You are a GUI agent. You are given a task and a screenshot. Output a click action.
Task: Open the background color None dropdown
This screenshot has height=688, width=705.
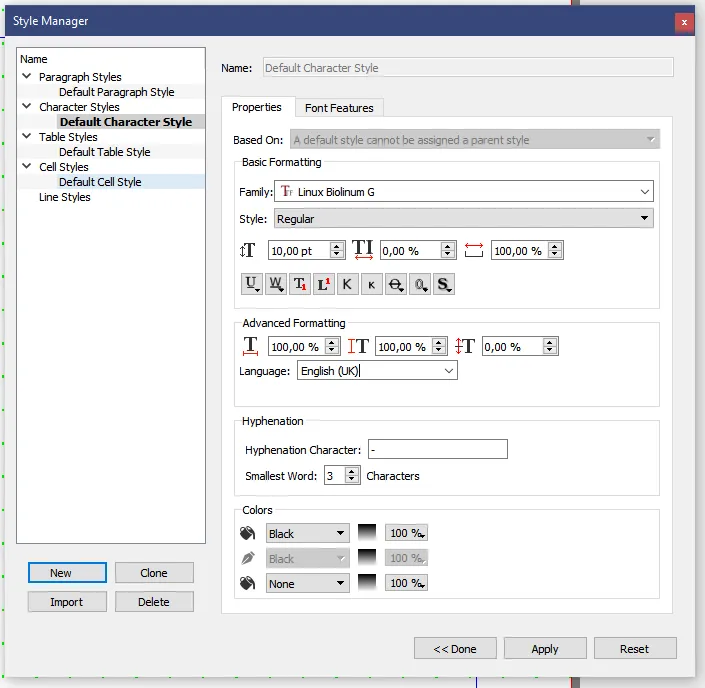pyautogui.click(x=308, y=584)
